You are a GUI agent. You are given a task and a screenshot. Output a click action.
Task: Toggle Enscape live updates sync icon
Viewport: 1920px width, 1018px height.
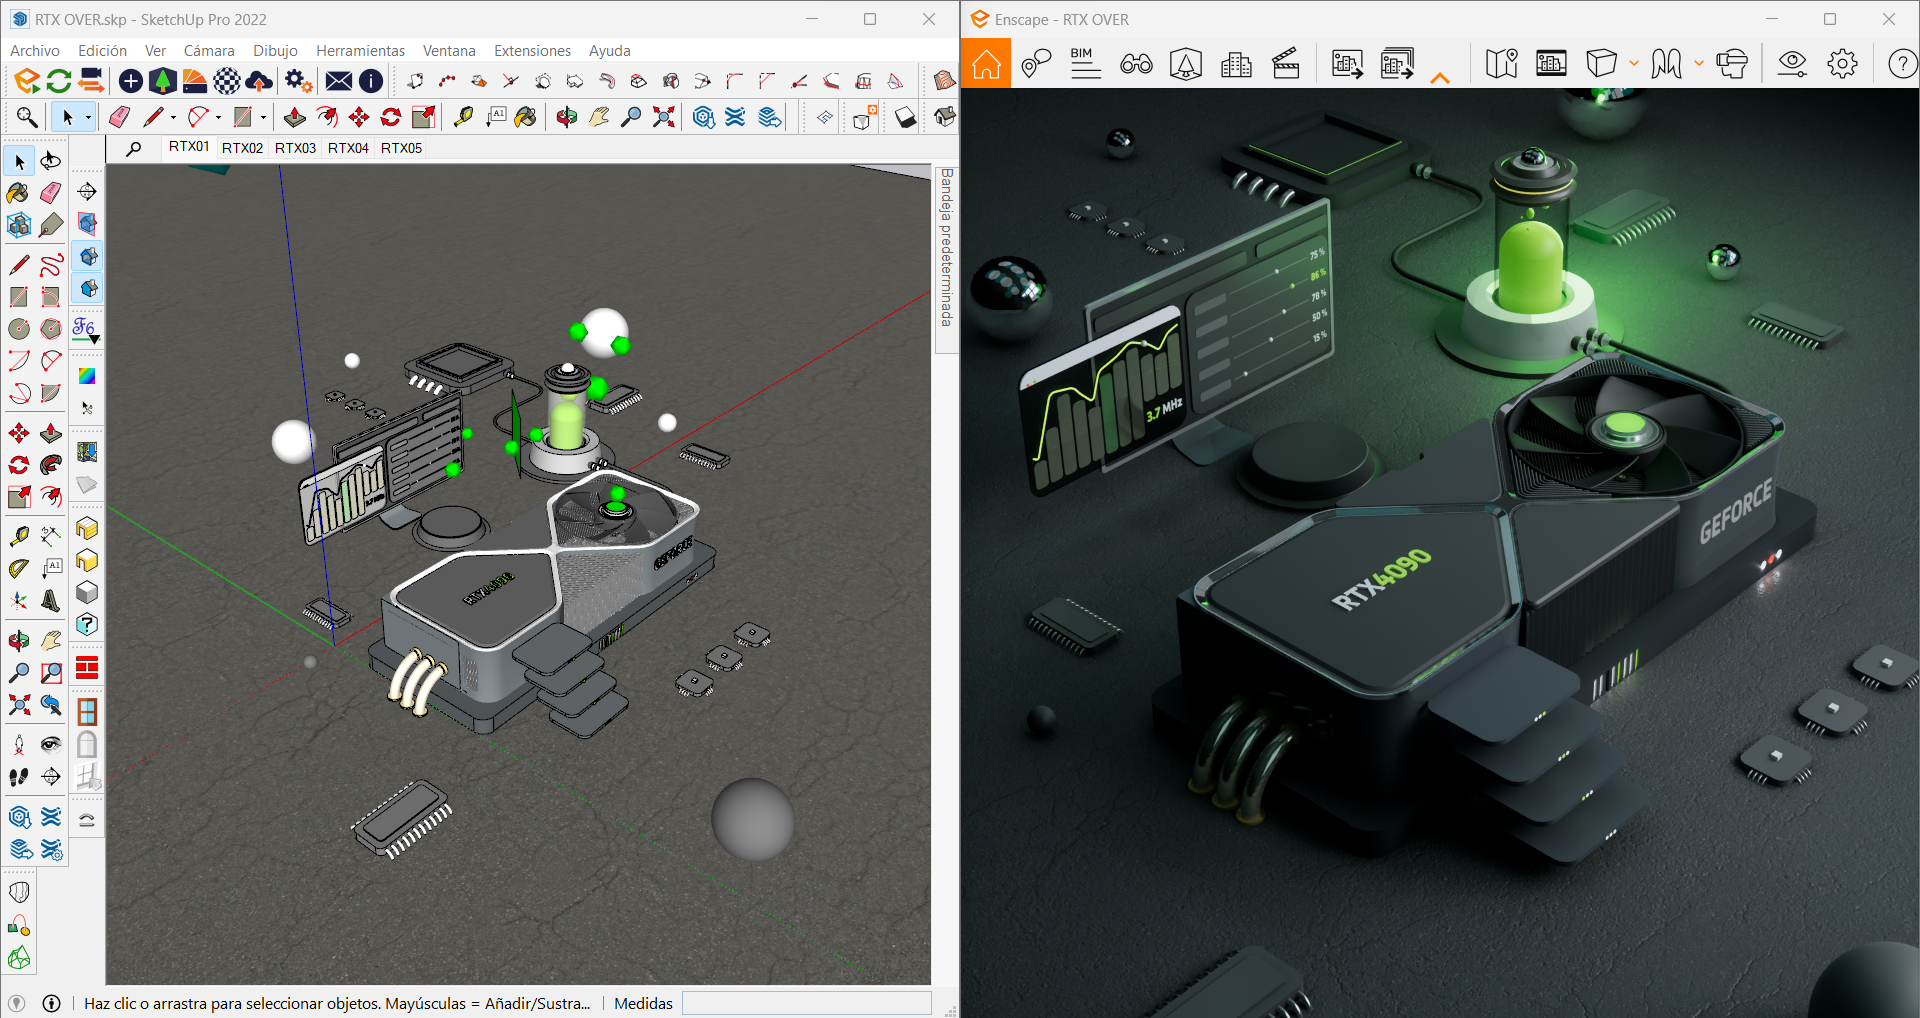point(59,81)
